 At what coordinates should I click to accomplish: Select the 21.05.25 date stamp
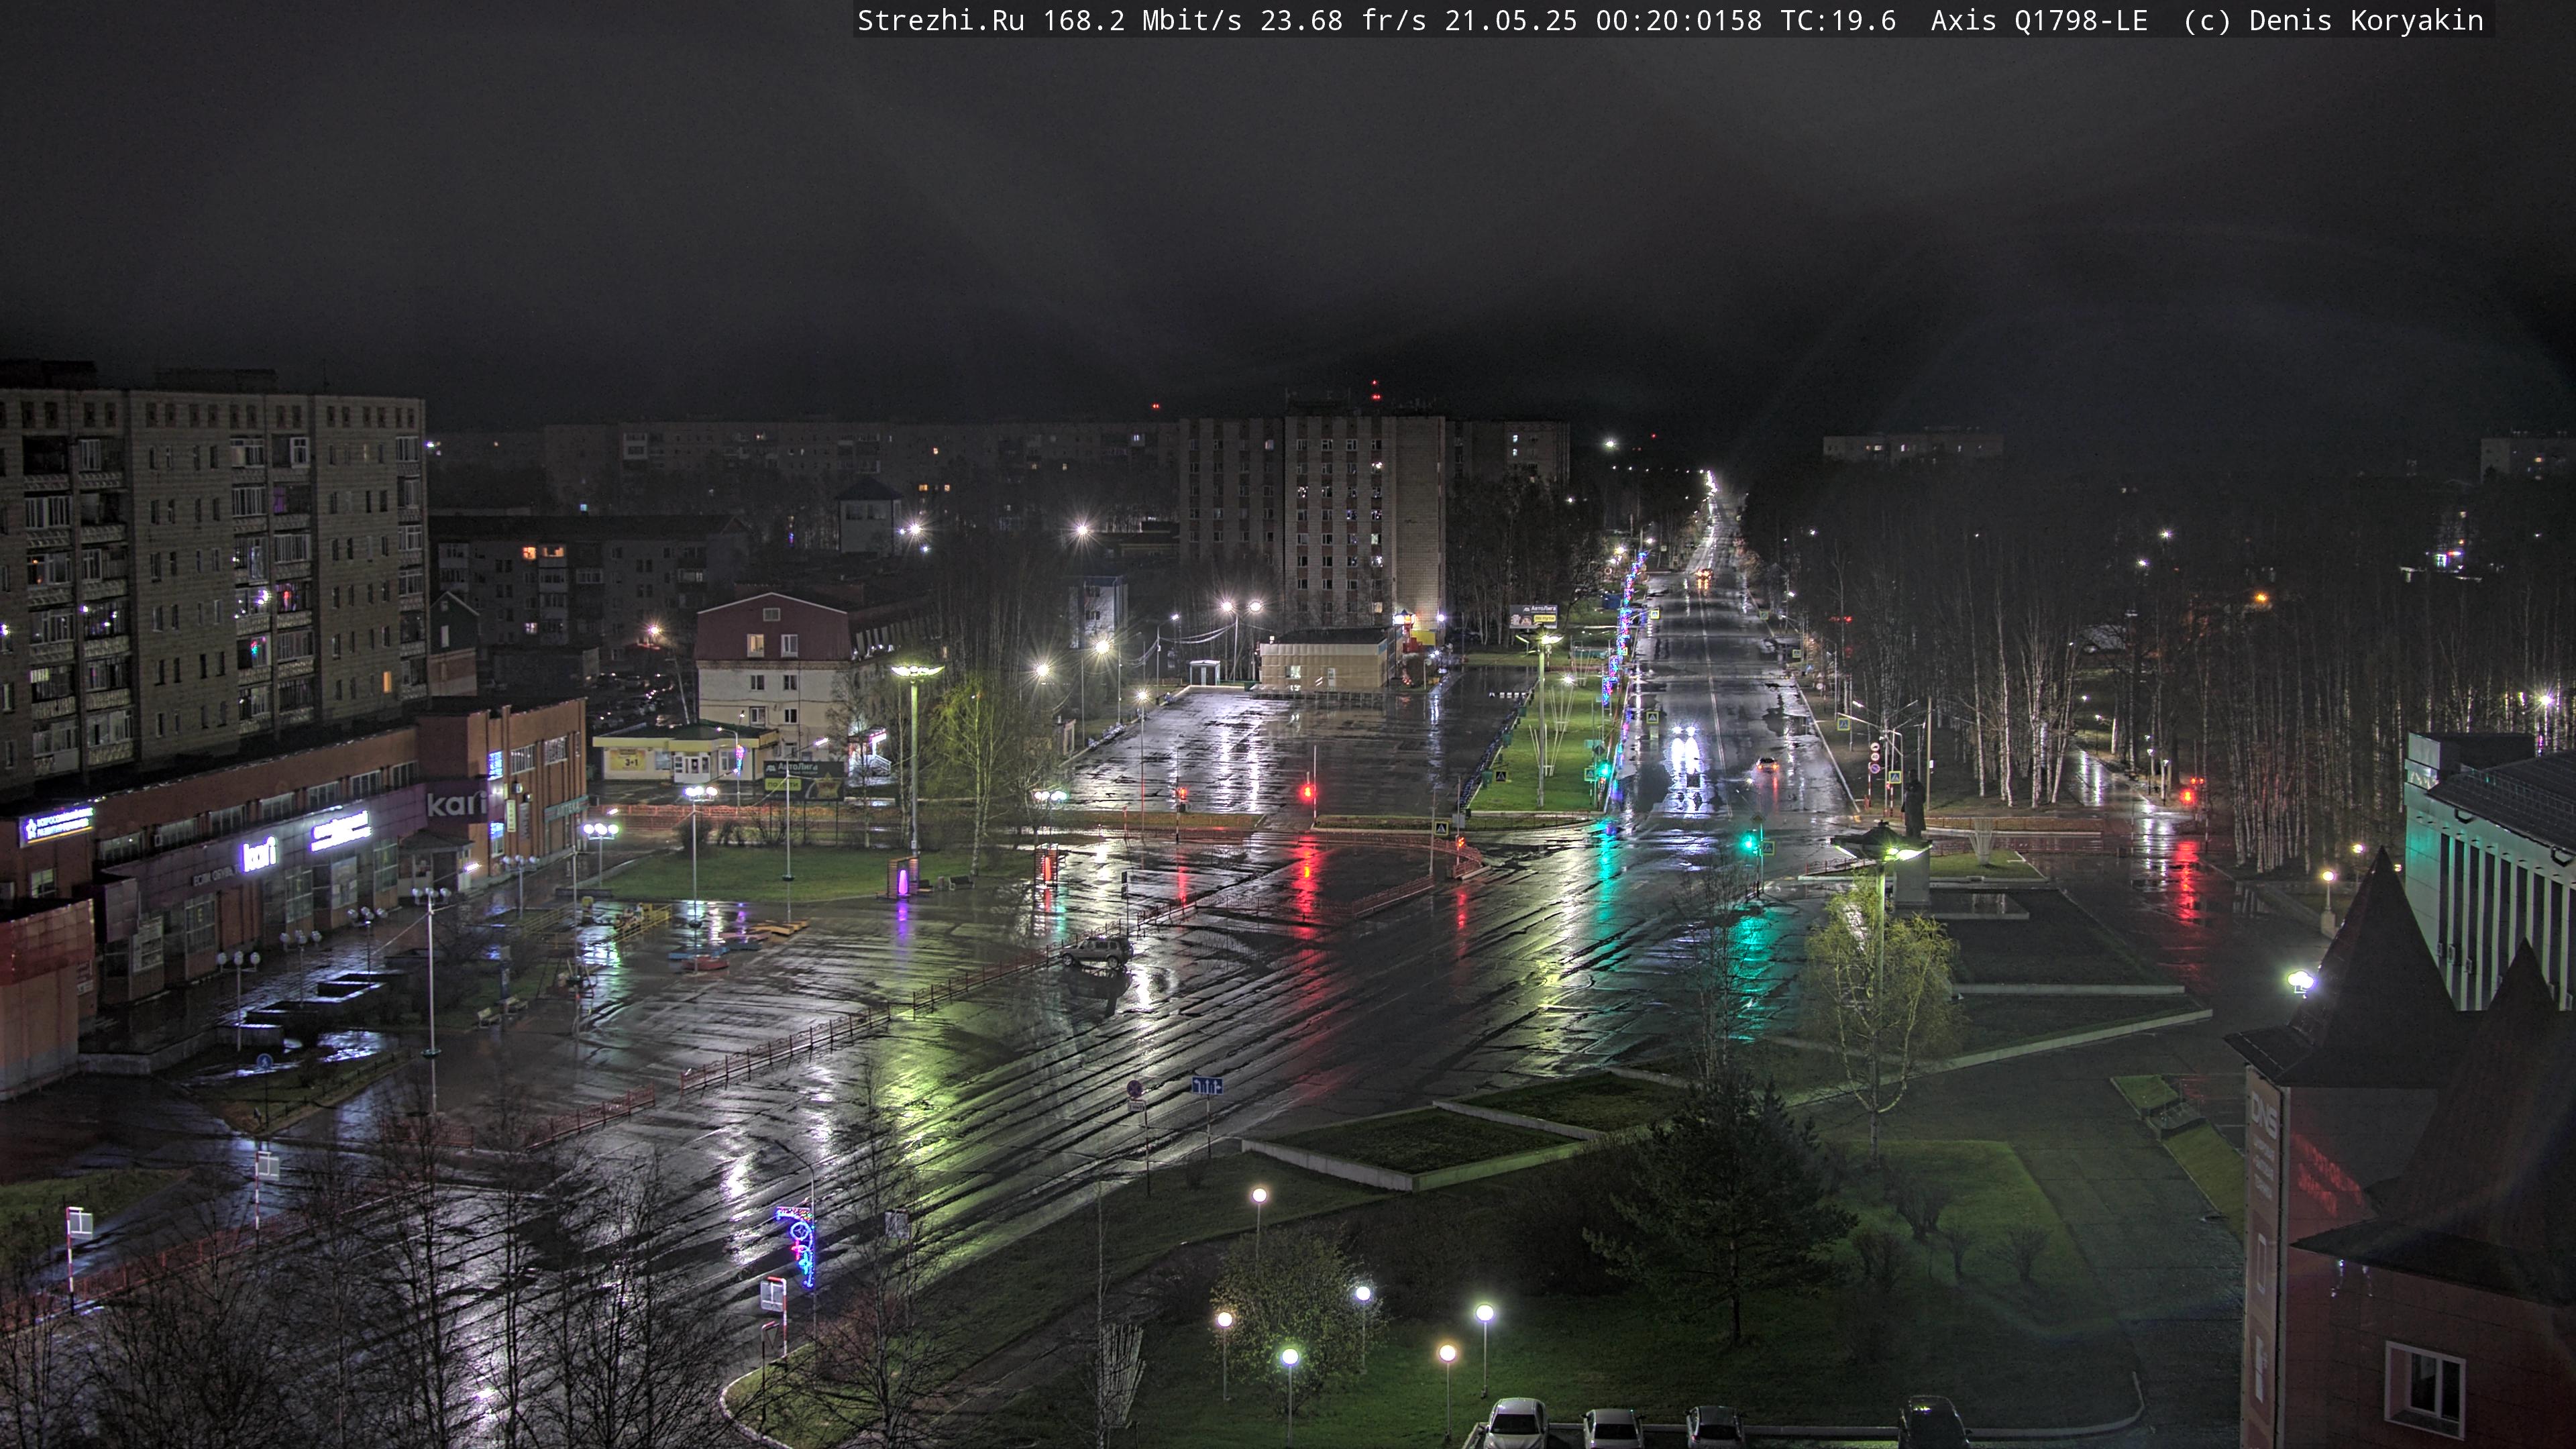tap(1511, 21)
